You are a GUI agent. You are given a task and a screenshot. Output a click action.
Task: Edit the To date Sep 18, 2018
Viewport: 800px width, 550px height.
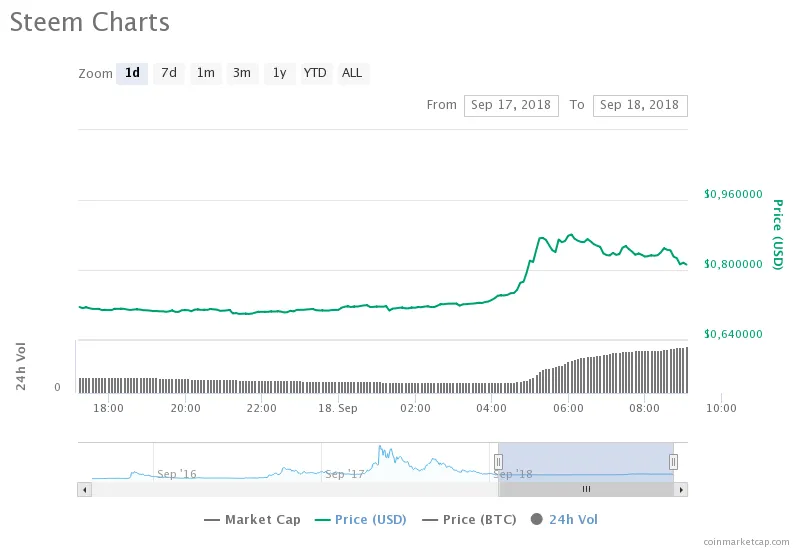click(640, 106)
